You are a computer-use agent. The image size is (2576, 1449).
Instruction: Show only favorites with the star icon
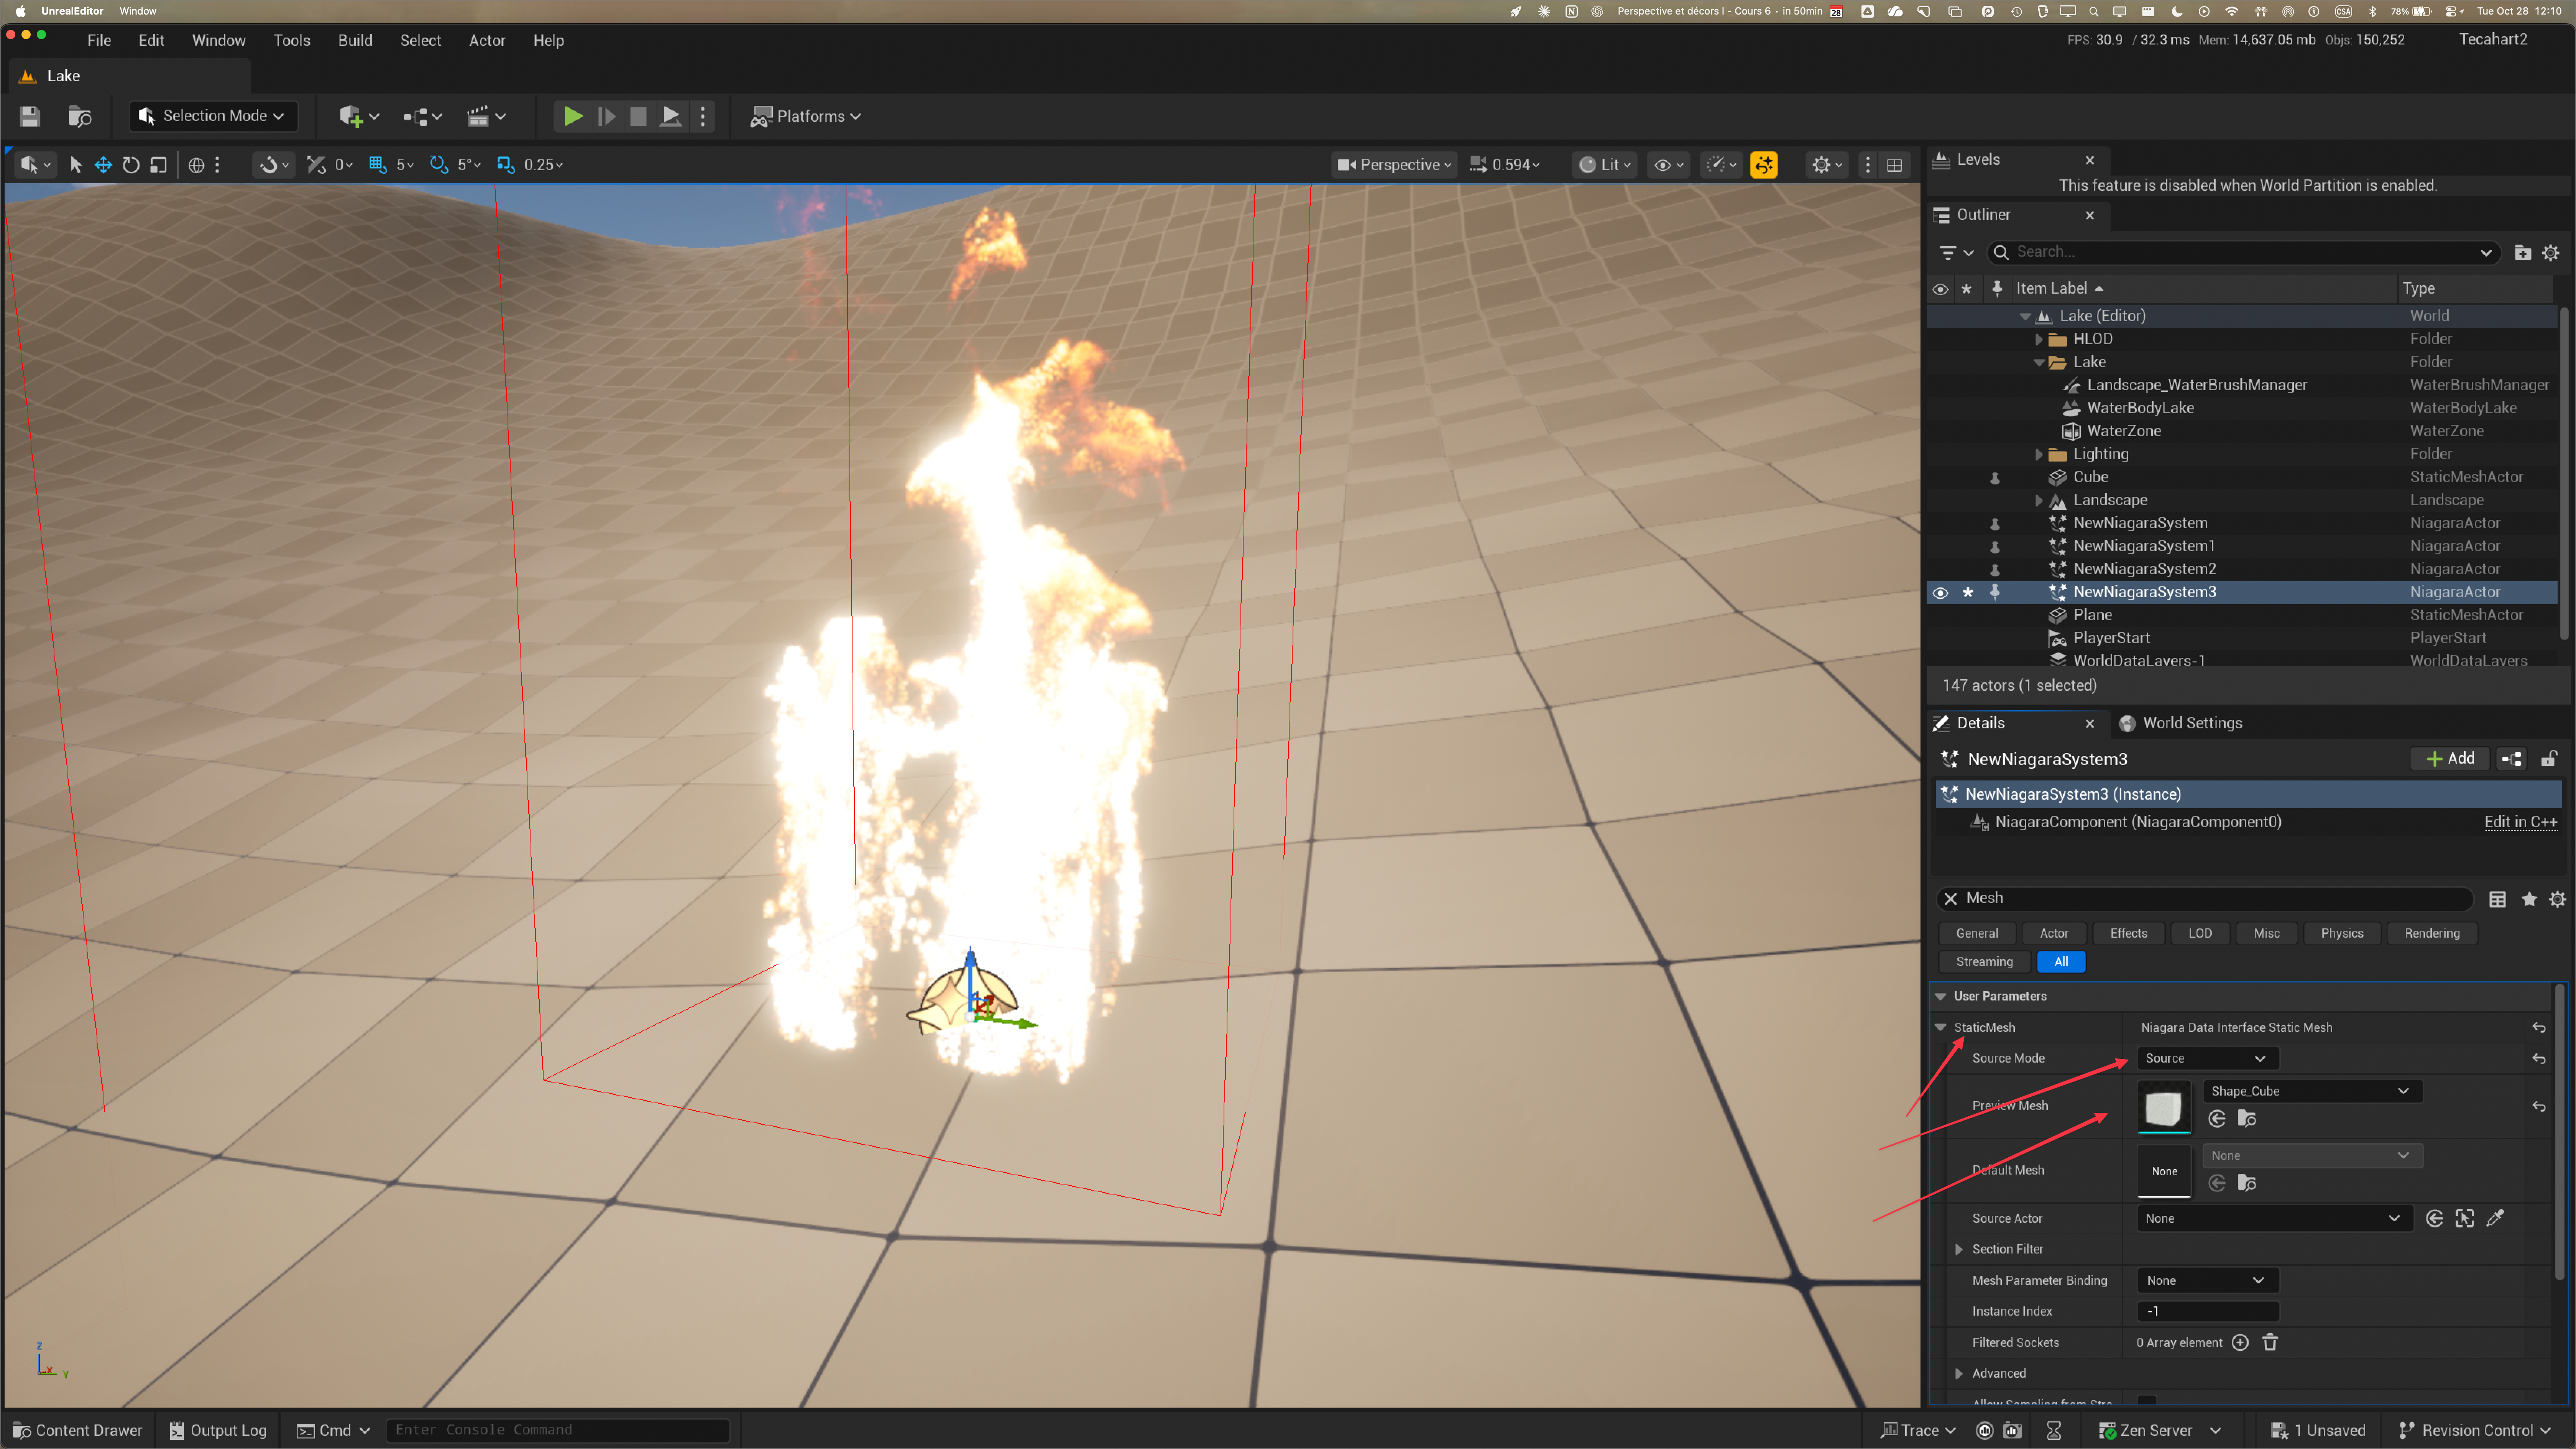[2528, 899]
